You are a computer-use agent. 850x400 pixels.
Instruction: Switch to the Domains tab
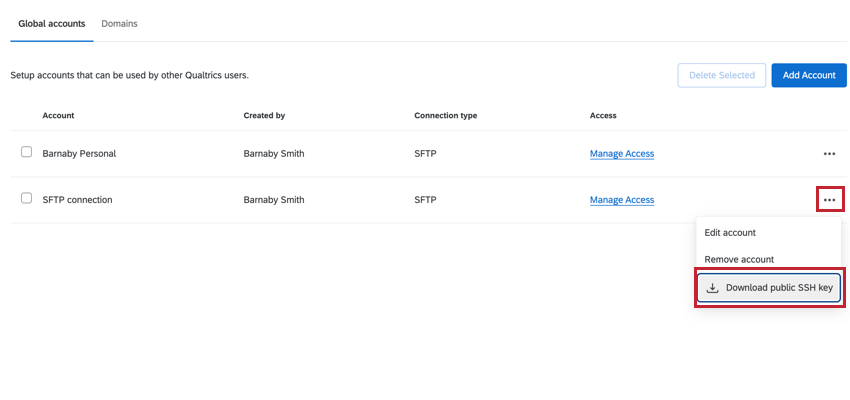pos(120,23)
